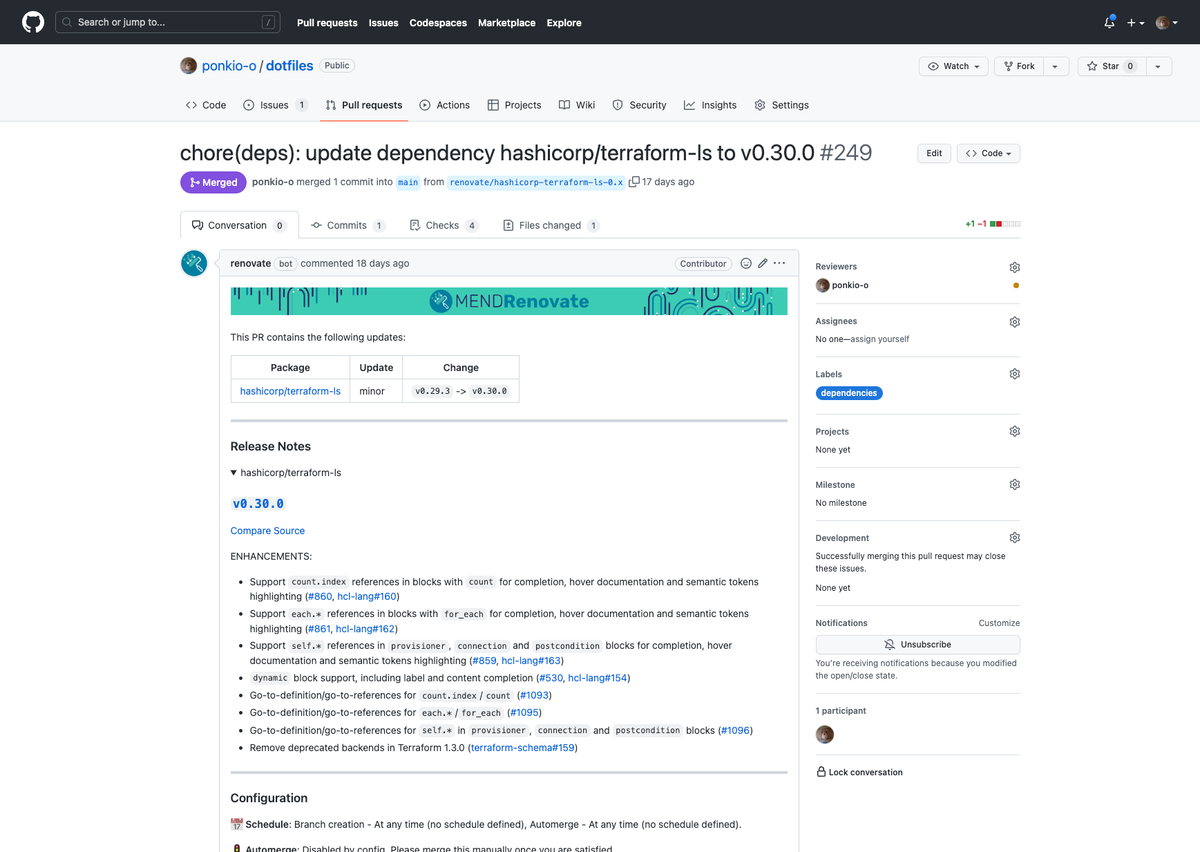The width and height of the screenshot is (1200, 852).
Task: Open the user avatar menu in header
Action: (1166, 22)
